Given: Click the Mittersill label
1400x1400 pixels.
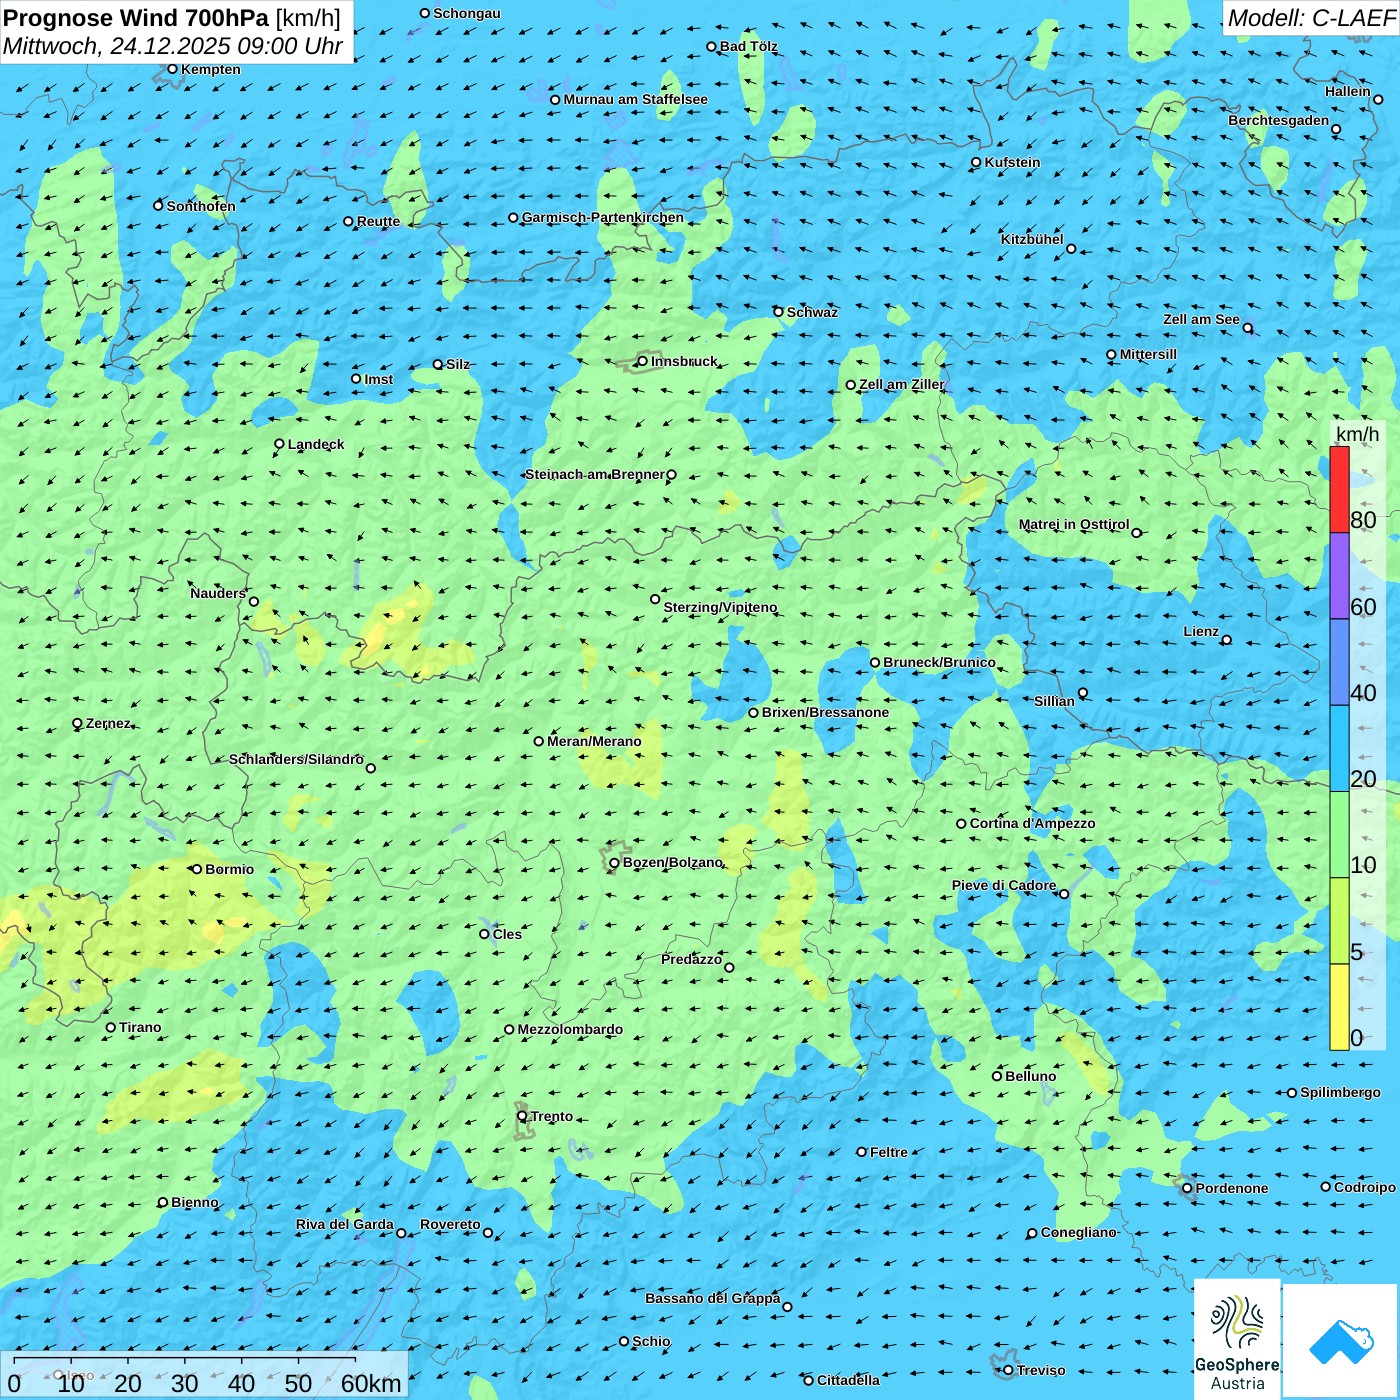Looking at the screenshot, I should tap(1148, 354).
